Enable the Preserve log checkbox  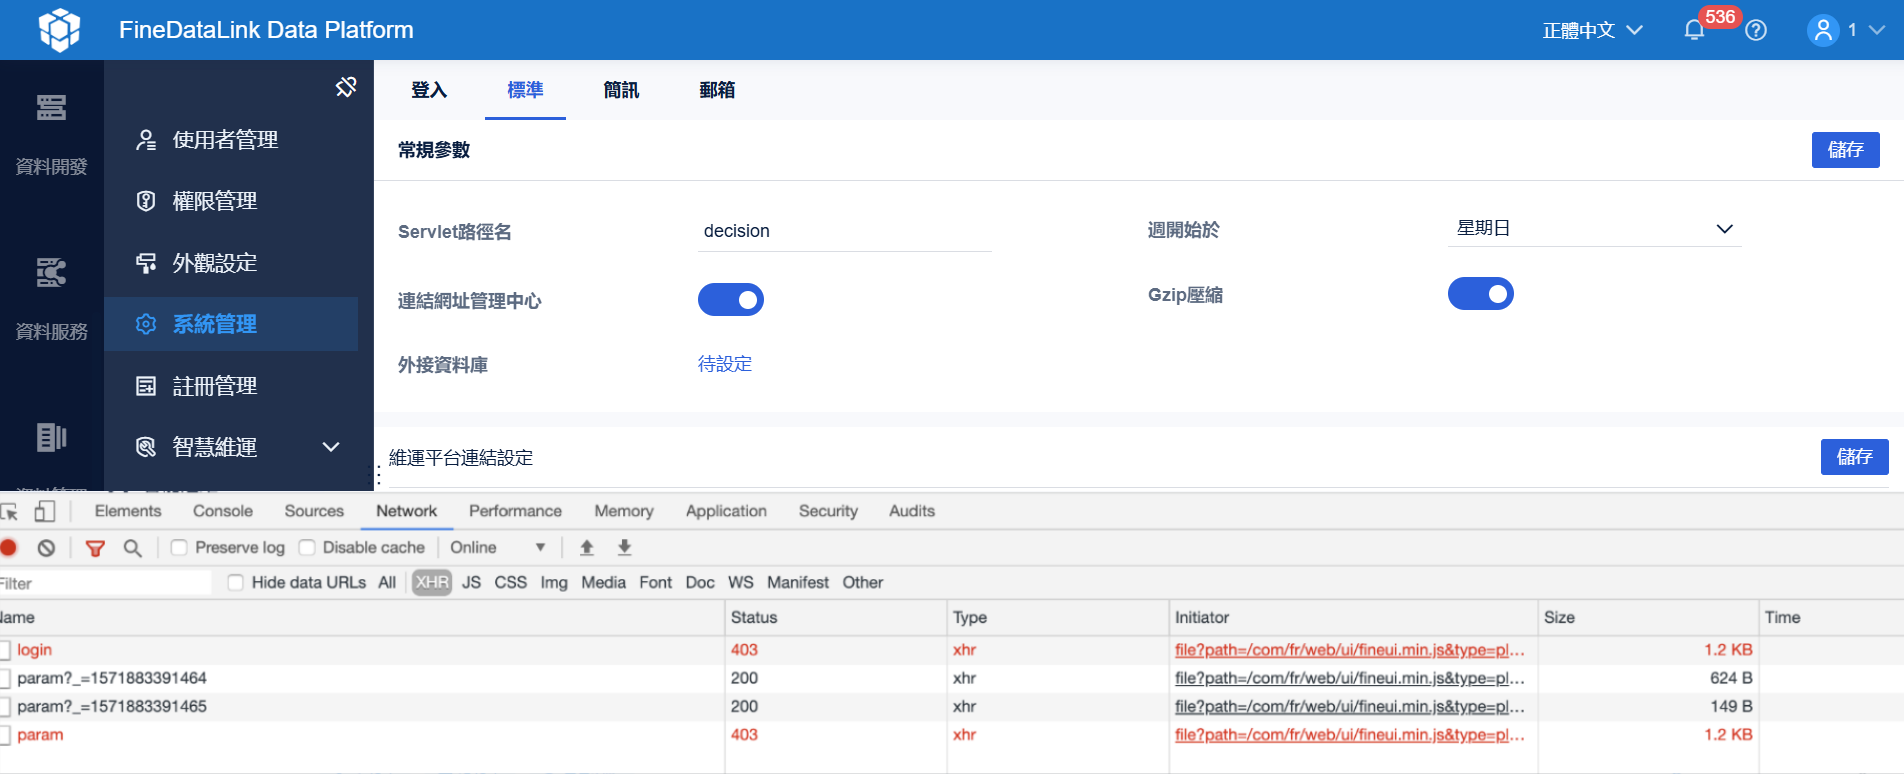[x=180, y=548]
